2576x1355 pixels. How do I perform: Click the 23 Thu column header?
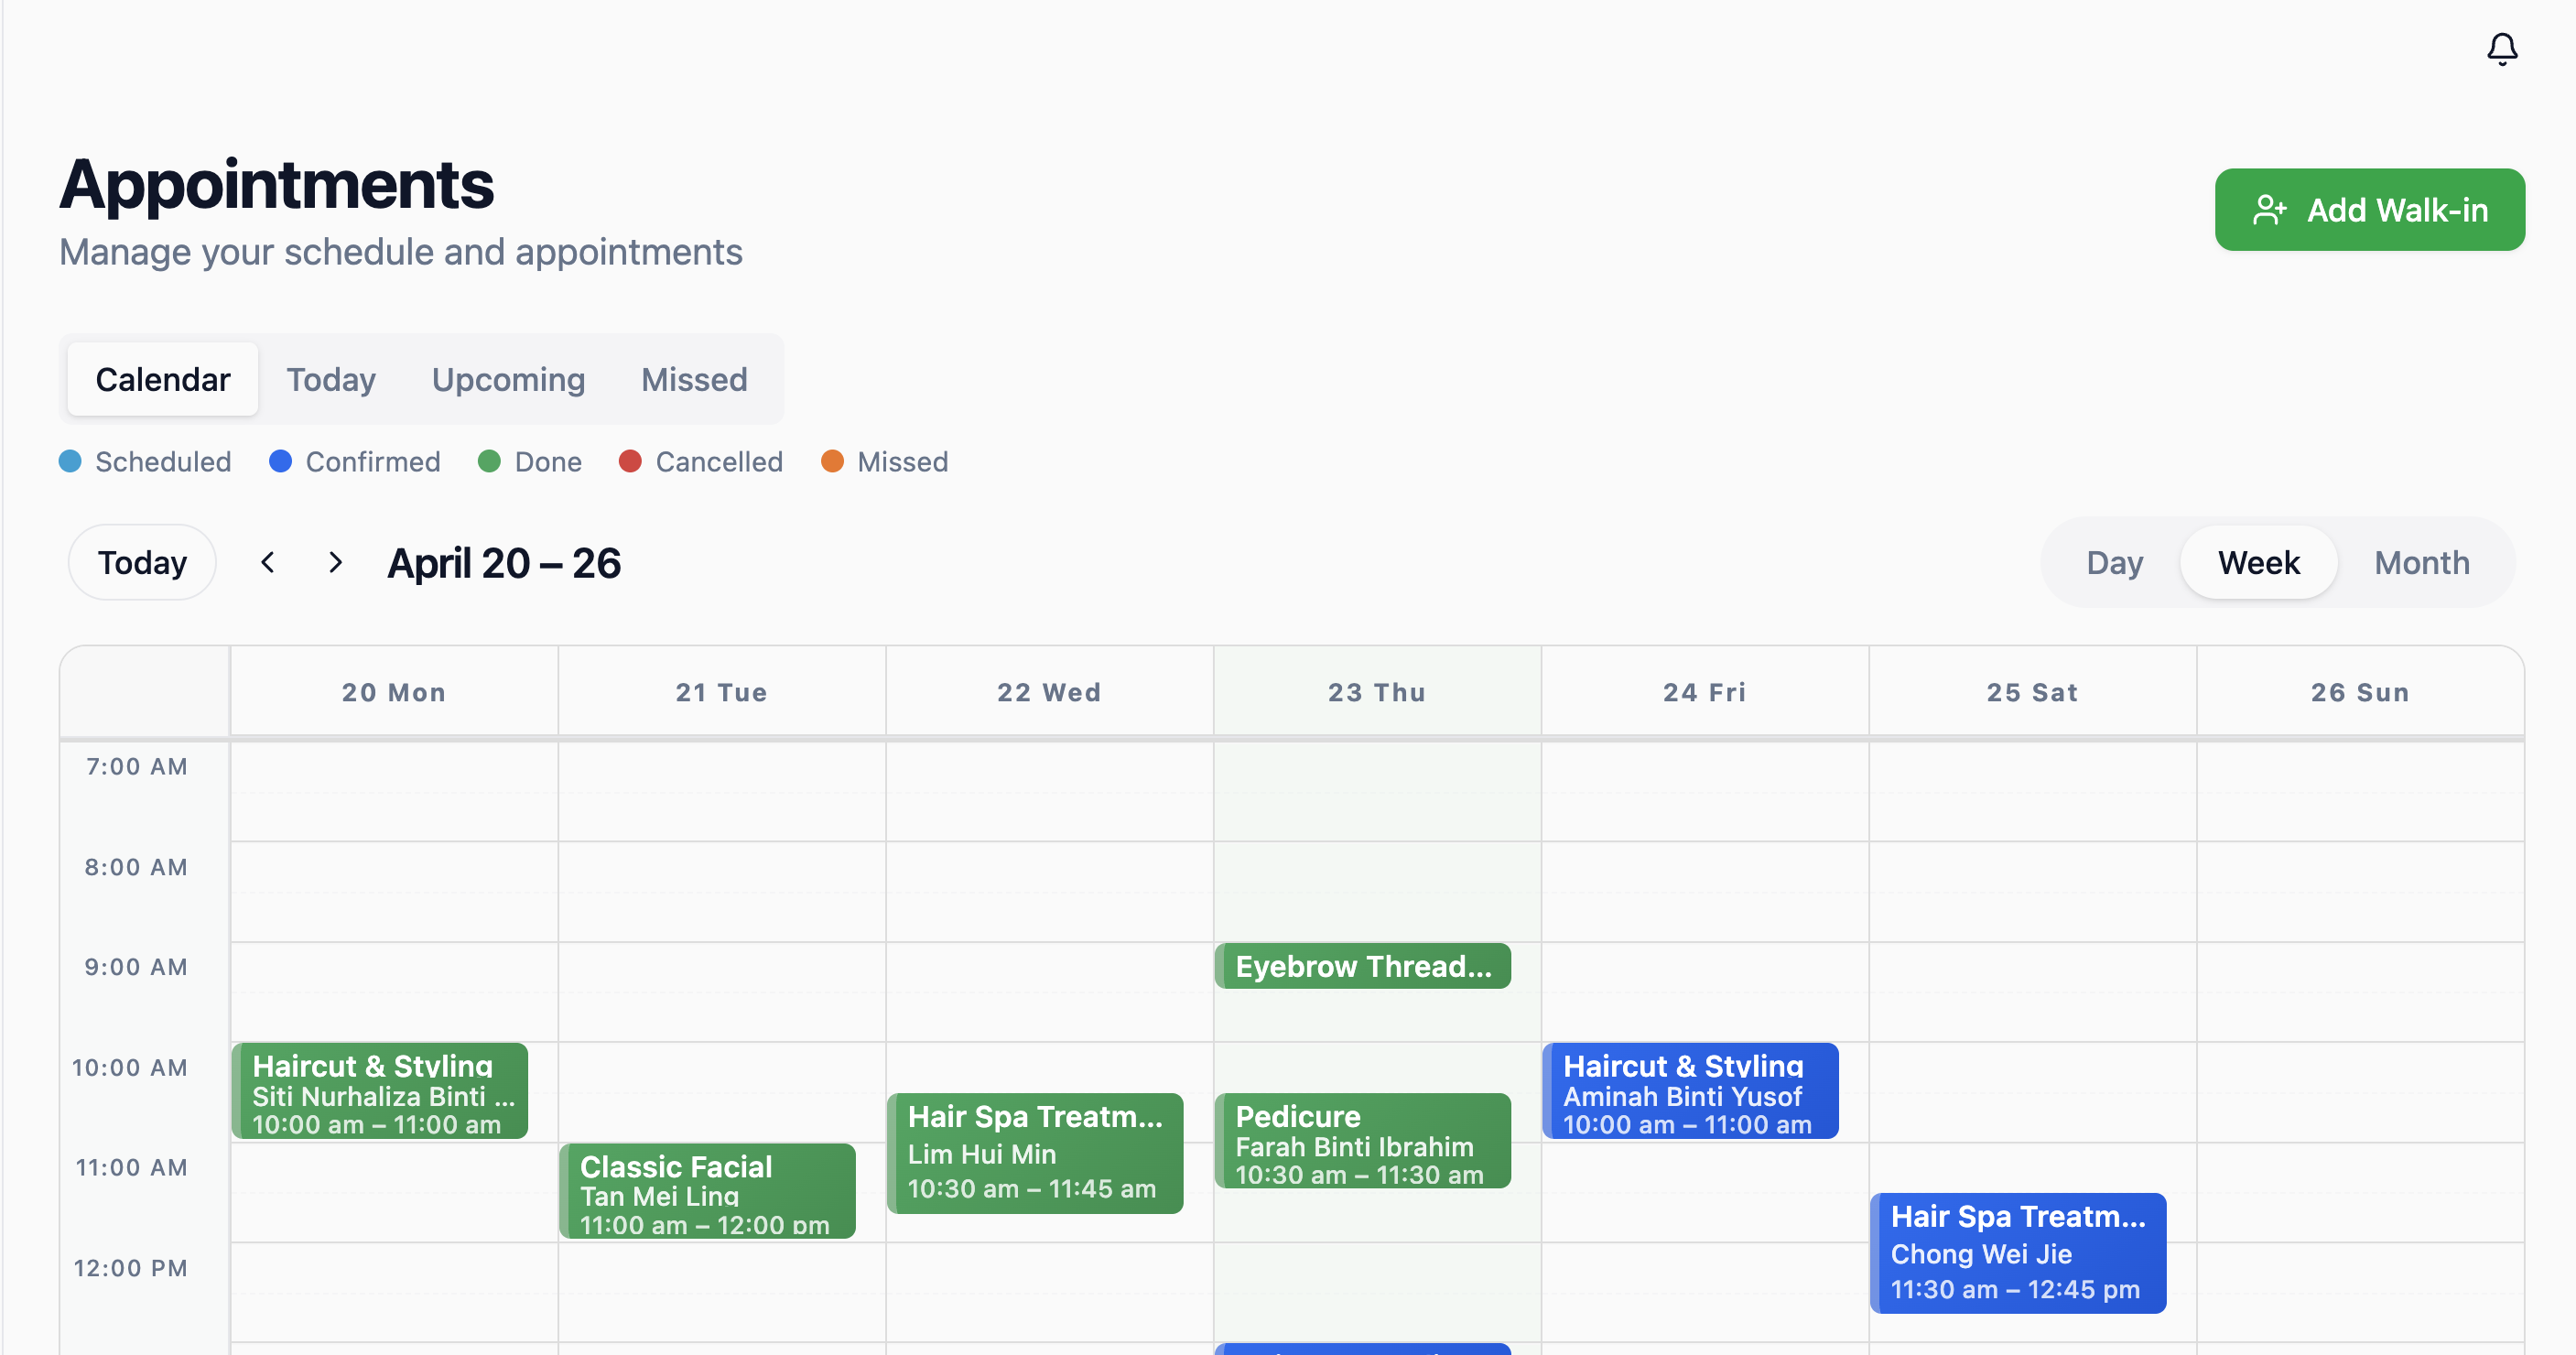1377,692
